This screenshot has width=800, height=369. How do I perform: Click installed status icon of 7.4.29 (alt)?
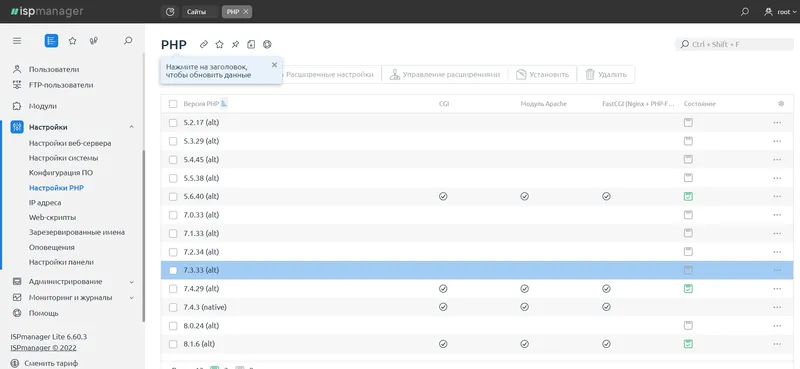point(688,289)
